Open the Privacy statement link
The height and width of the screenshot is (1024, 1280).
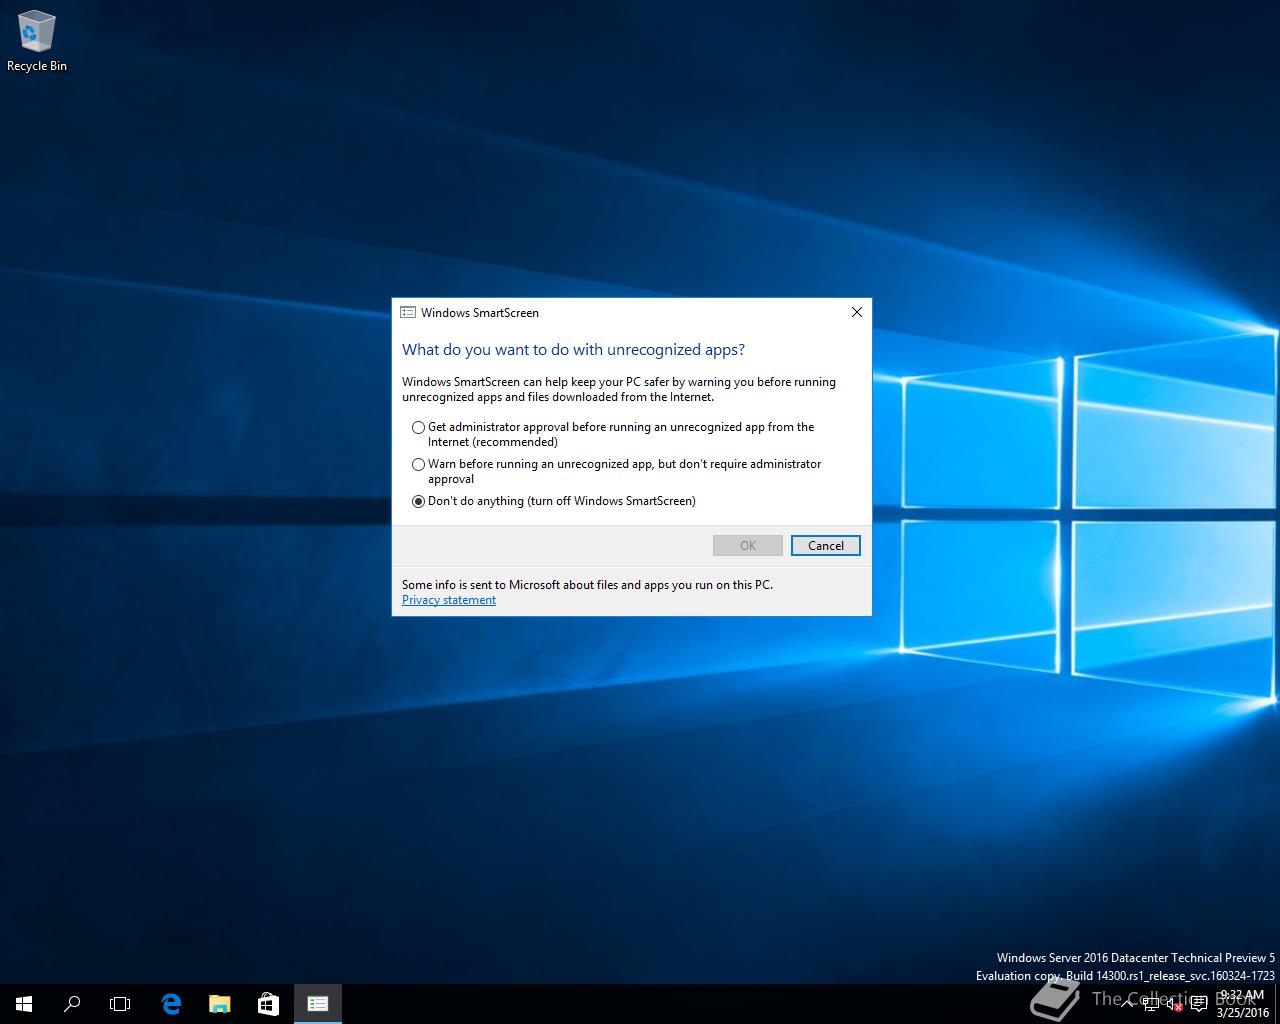coord(449,600)
